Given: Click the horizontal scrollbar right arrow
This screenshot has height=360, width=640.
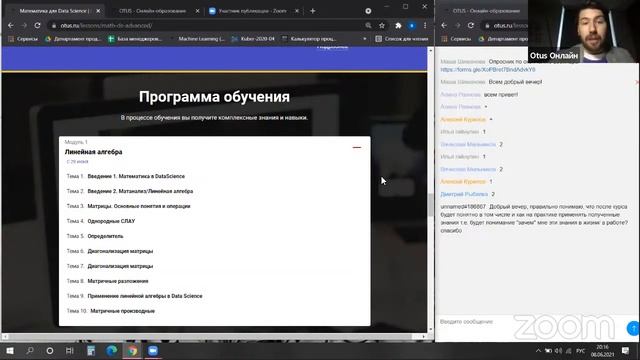Looking at the screenshot, I should pyautogui.click(x=424, y=337).
